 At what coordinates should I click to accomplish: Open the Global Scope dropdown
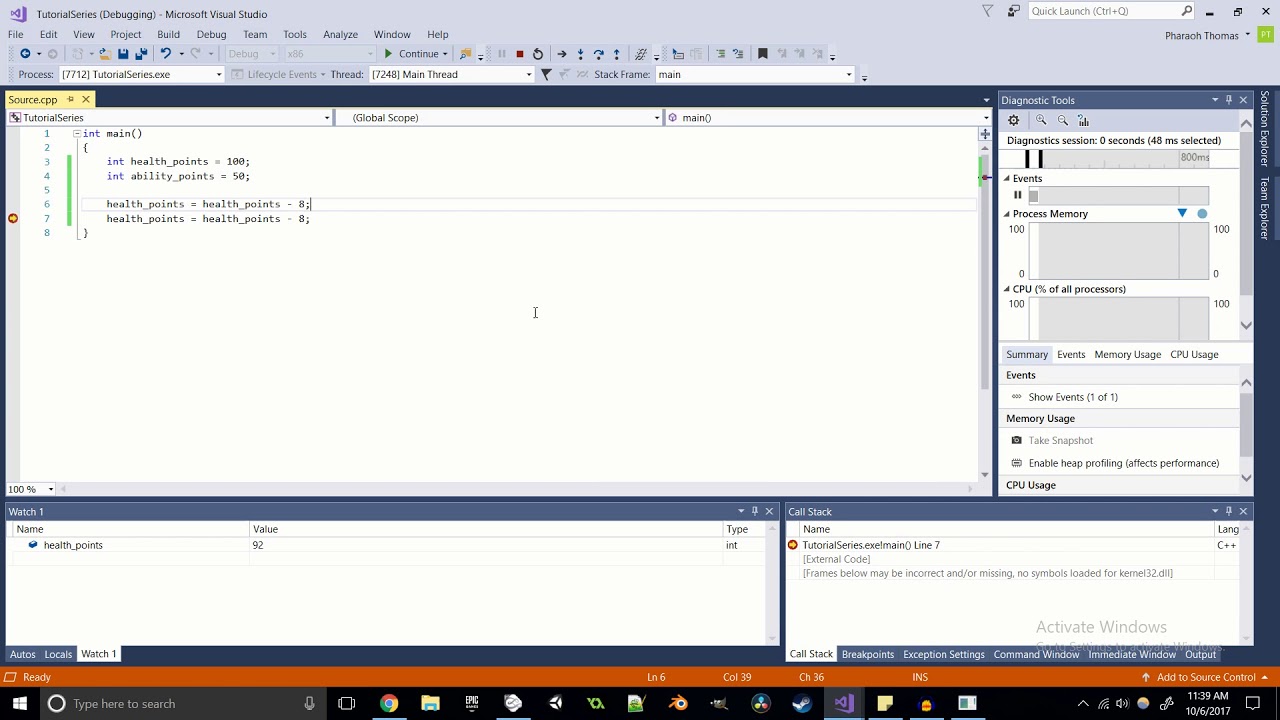(499, 118)
